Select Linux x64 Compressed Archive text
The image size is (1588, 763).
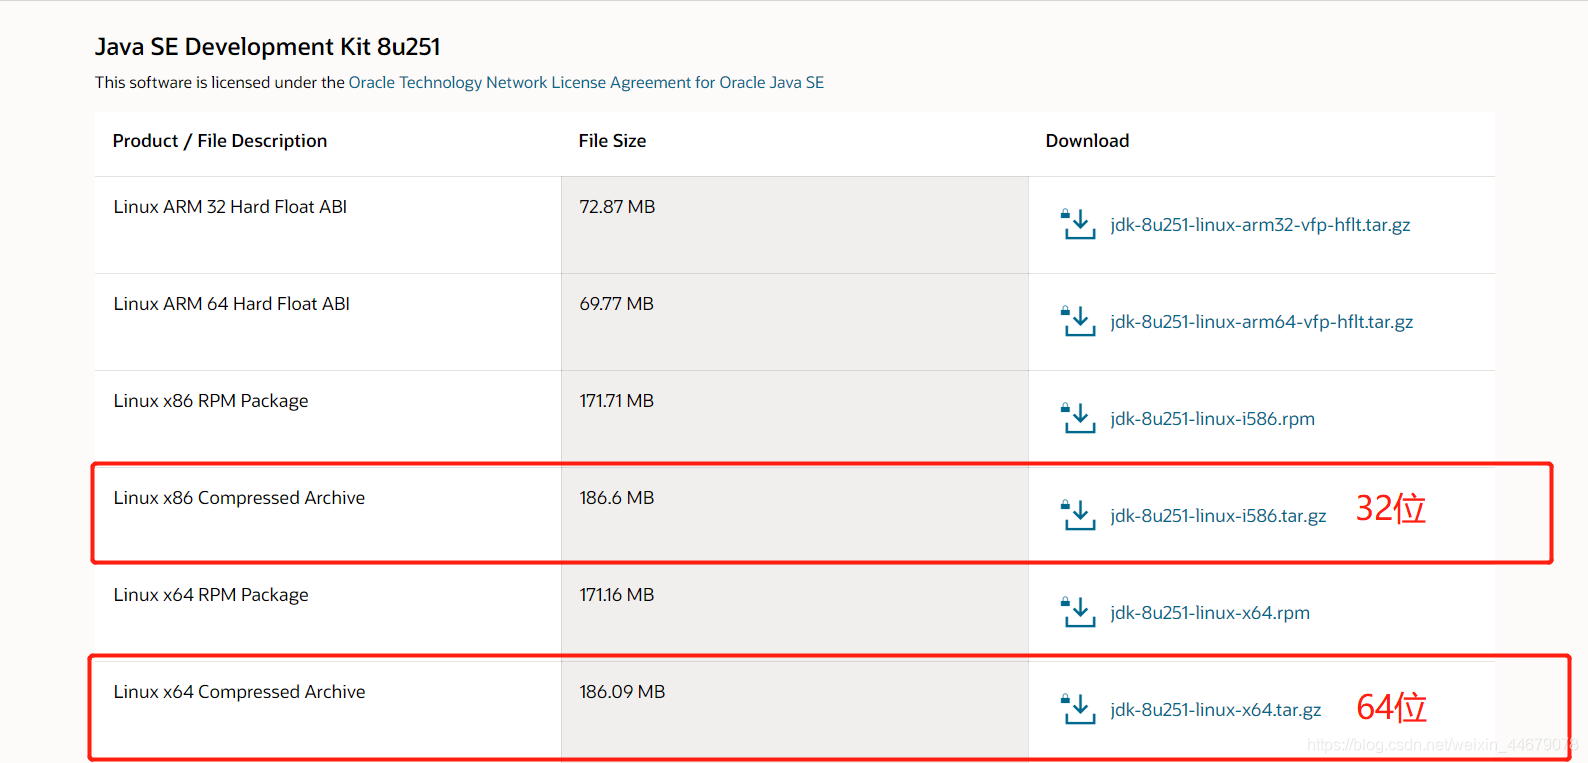pyautogui.click(x=239, y=692)
